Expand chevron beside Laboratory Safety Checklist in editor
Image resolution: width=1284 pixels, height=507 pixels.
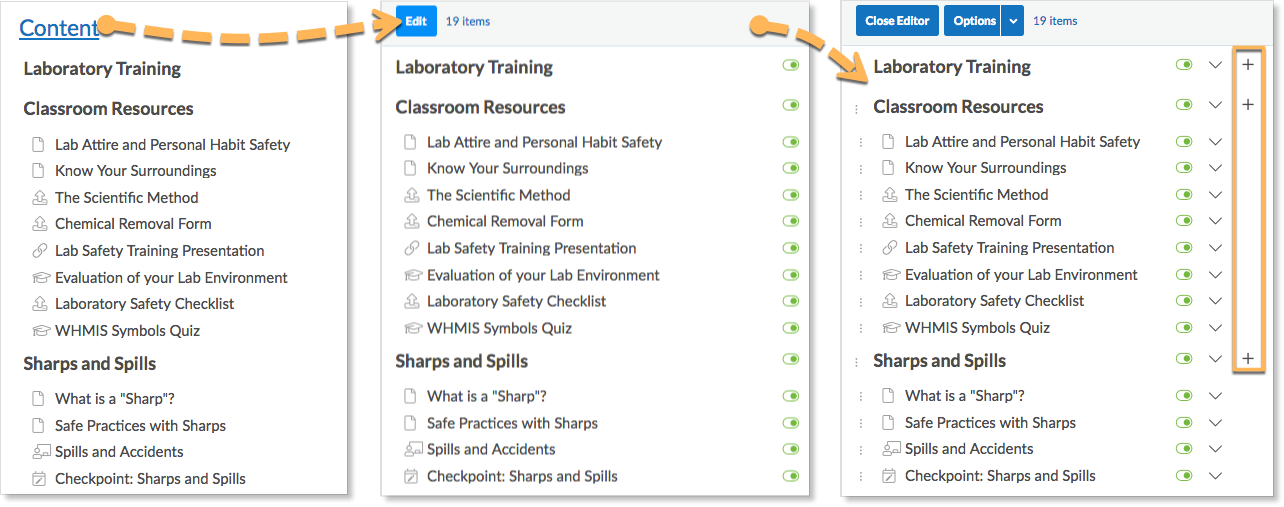coord(1215,301)
